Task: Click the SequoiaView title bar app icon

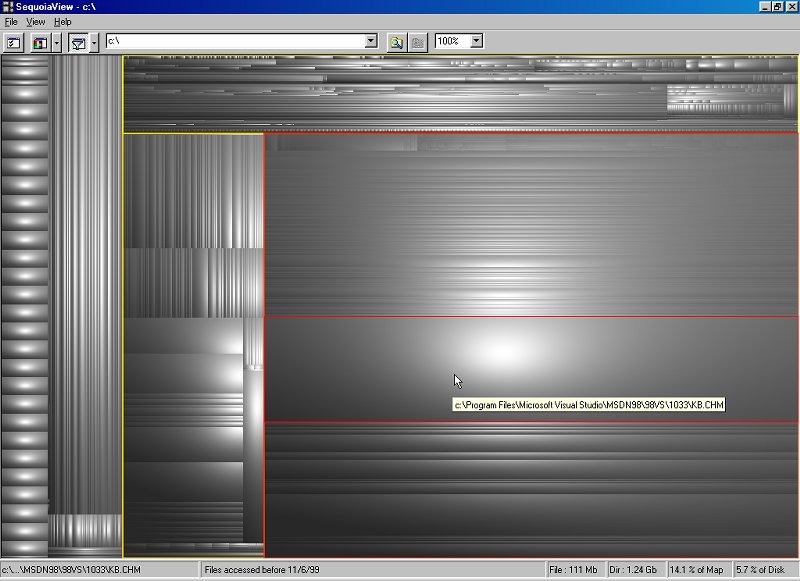Action: pos(7,7)
